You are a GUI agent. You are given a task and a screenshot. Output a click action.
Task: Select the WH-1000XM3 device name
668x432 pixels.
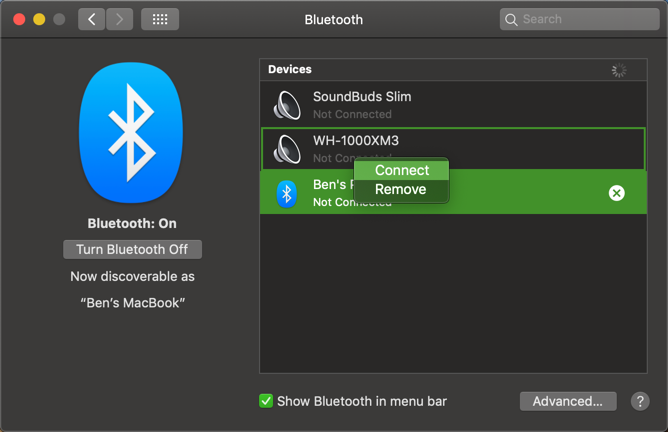click(356, 141)
